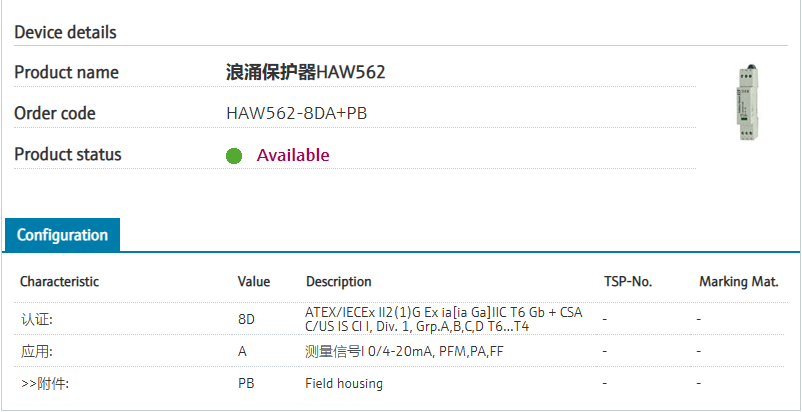Click the value 8D cell
This screenshot has height=412, width=802.
pos(246,320)
